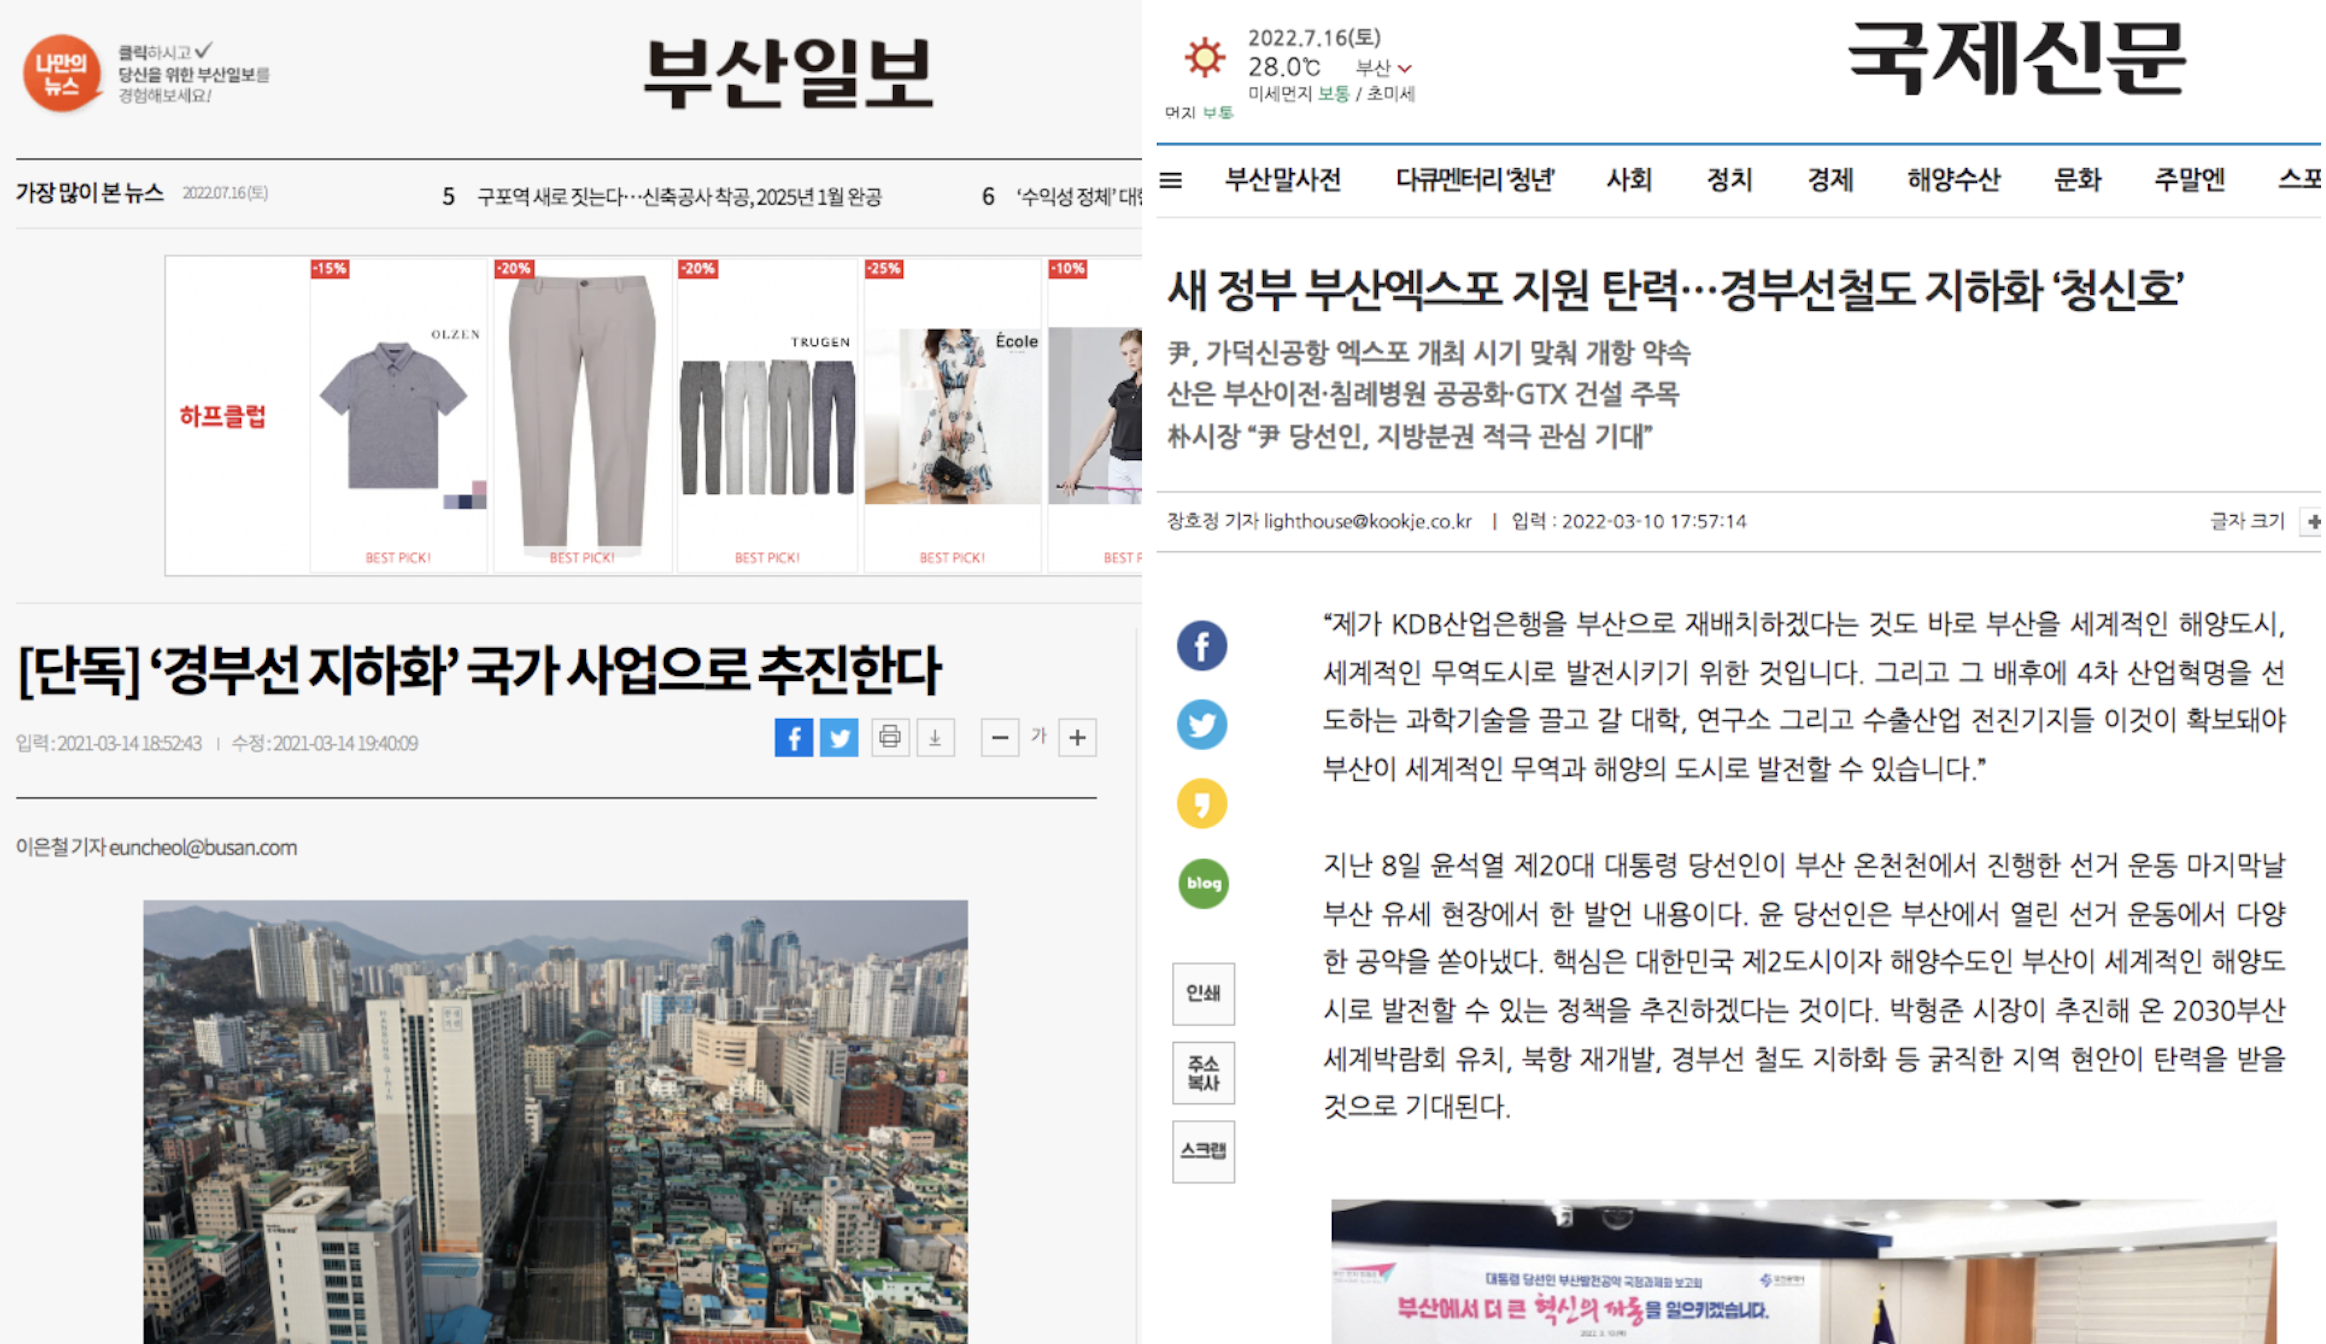The image size is (2326, 1344).
Task: Click yellow KakaoStory share icon
Action: 1202,804
